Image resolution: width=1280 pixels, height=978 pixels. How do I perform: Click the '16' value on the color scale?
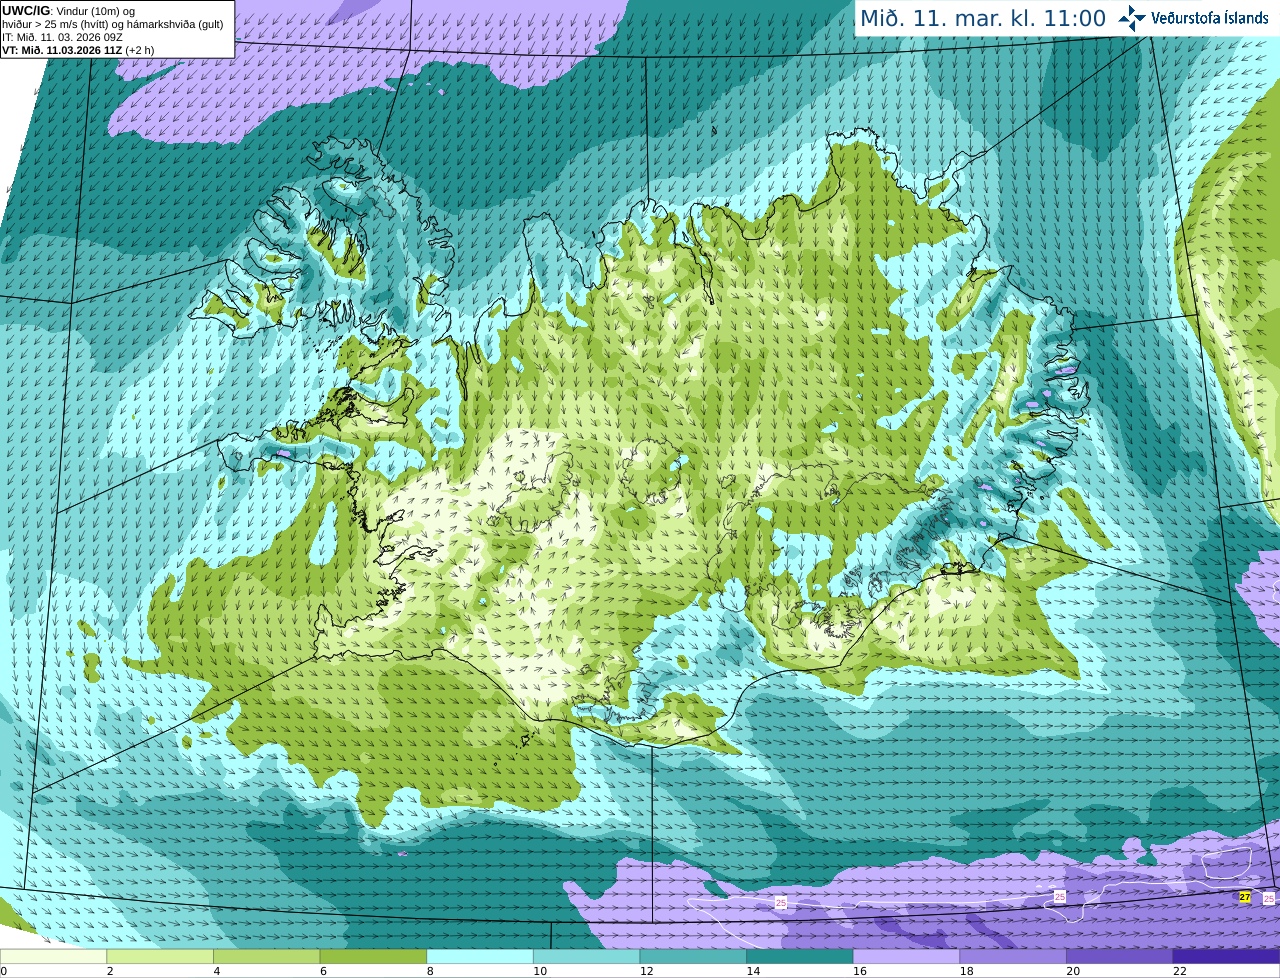(859, 971)
